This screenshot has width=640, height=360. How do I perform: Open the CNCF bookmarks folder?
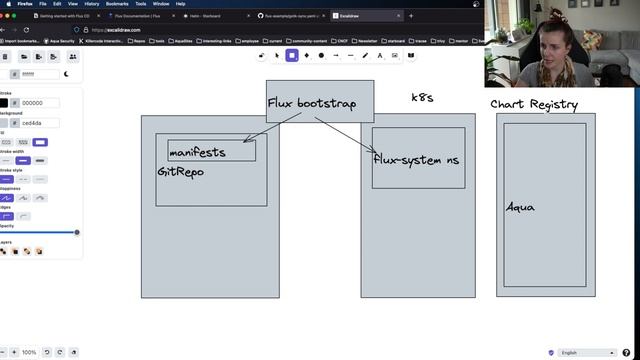pyautogui.click(x=340, y=41)
